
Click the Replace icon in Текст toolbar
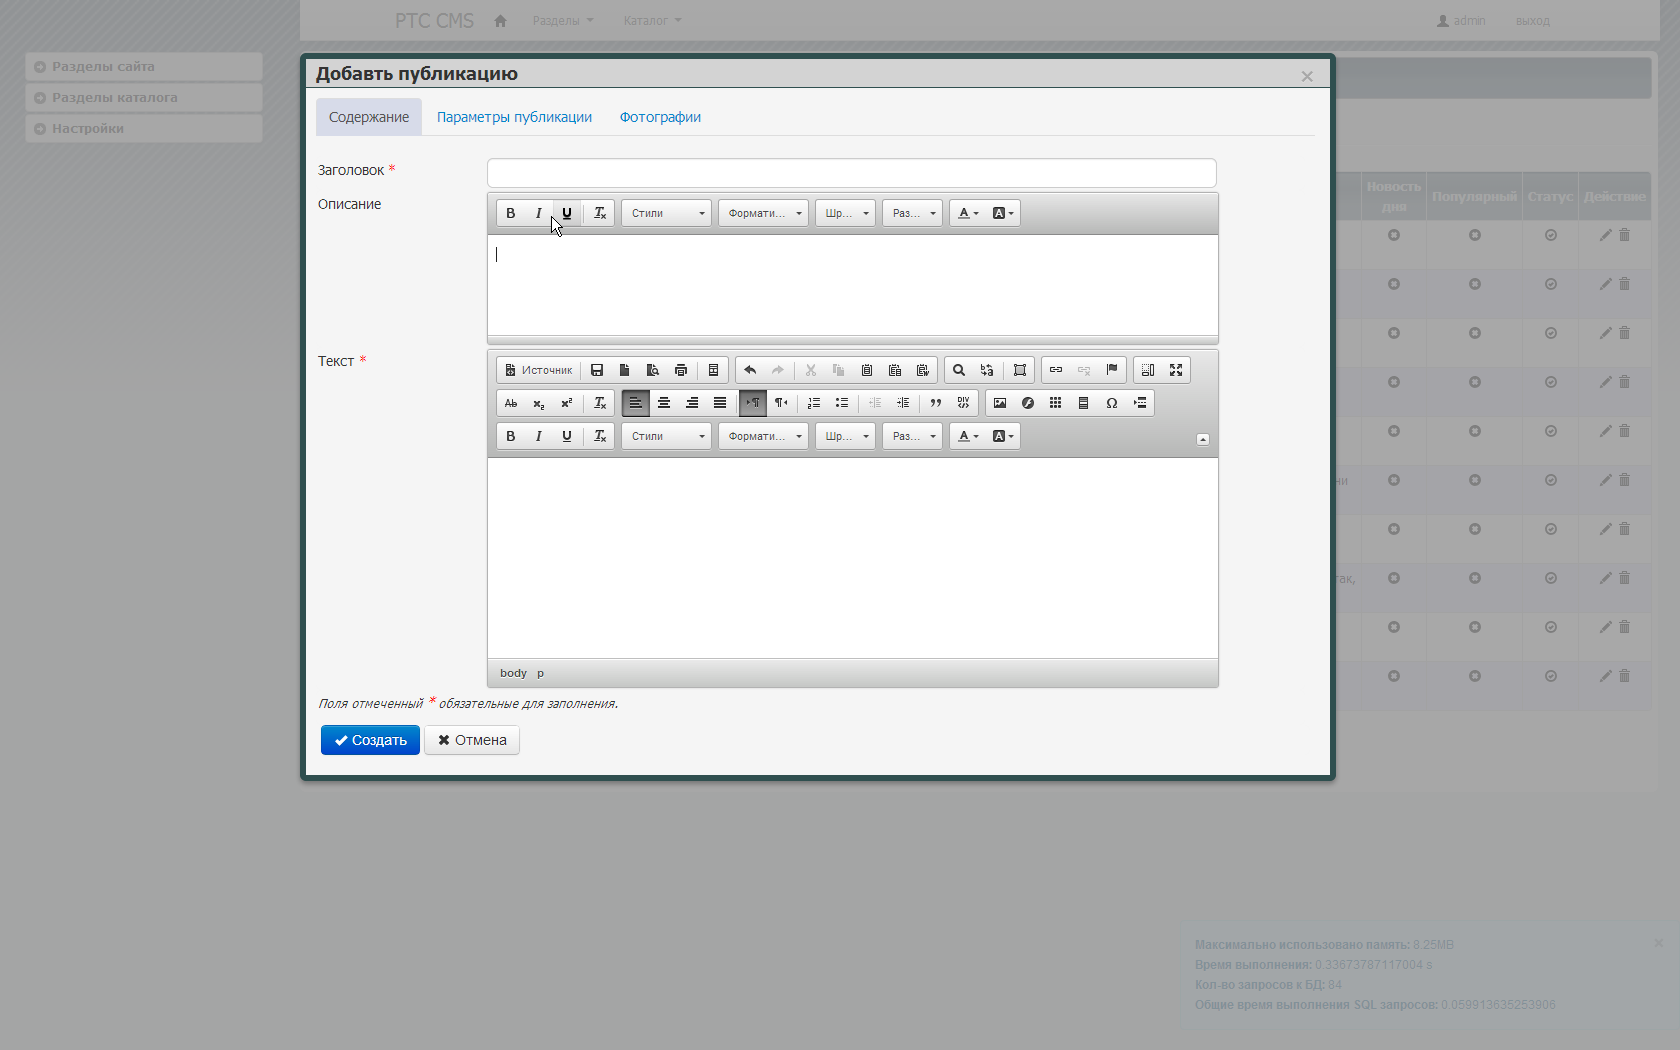click(987, 370)
